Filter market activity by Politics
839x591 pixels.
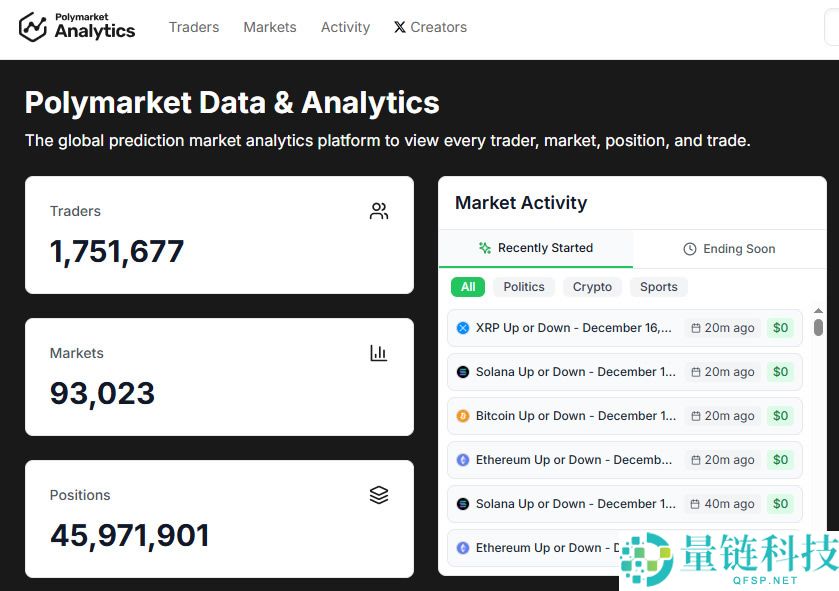tap(524, 287)
